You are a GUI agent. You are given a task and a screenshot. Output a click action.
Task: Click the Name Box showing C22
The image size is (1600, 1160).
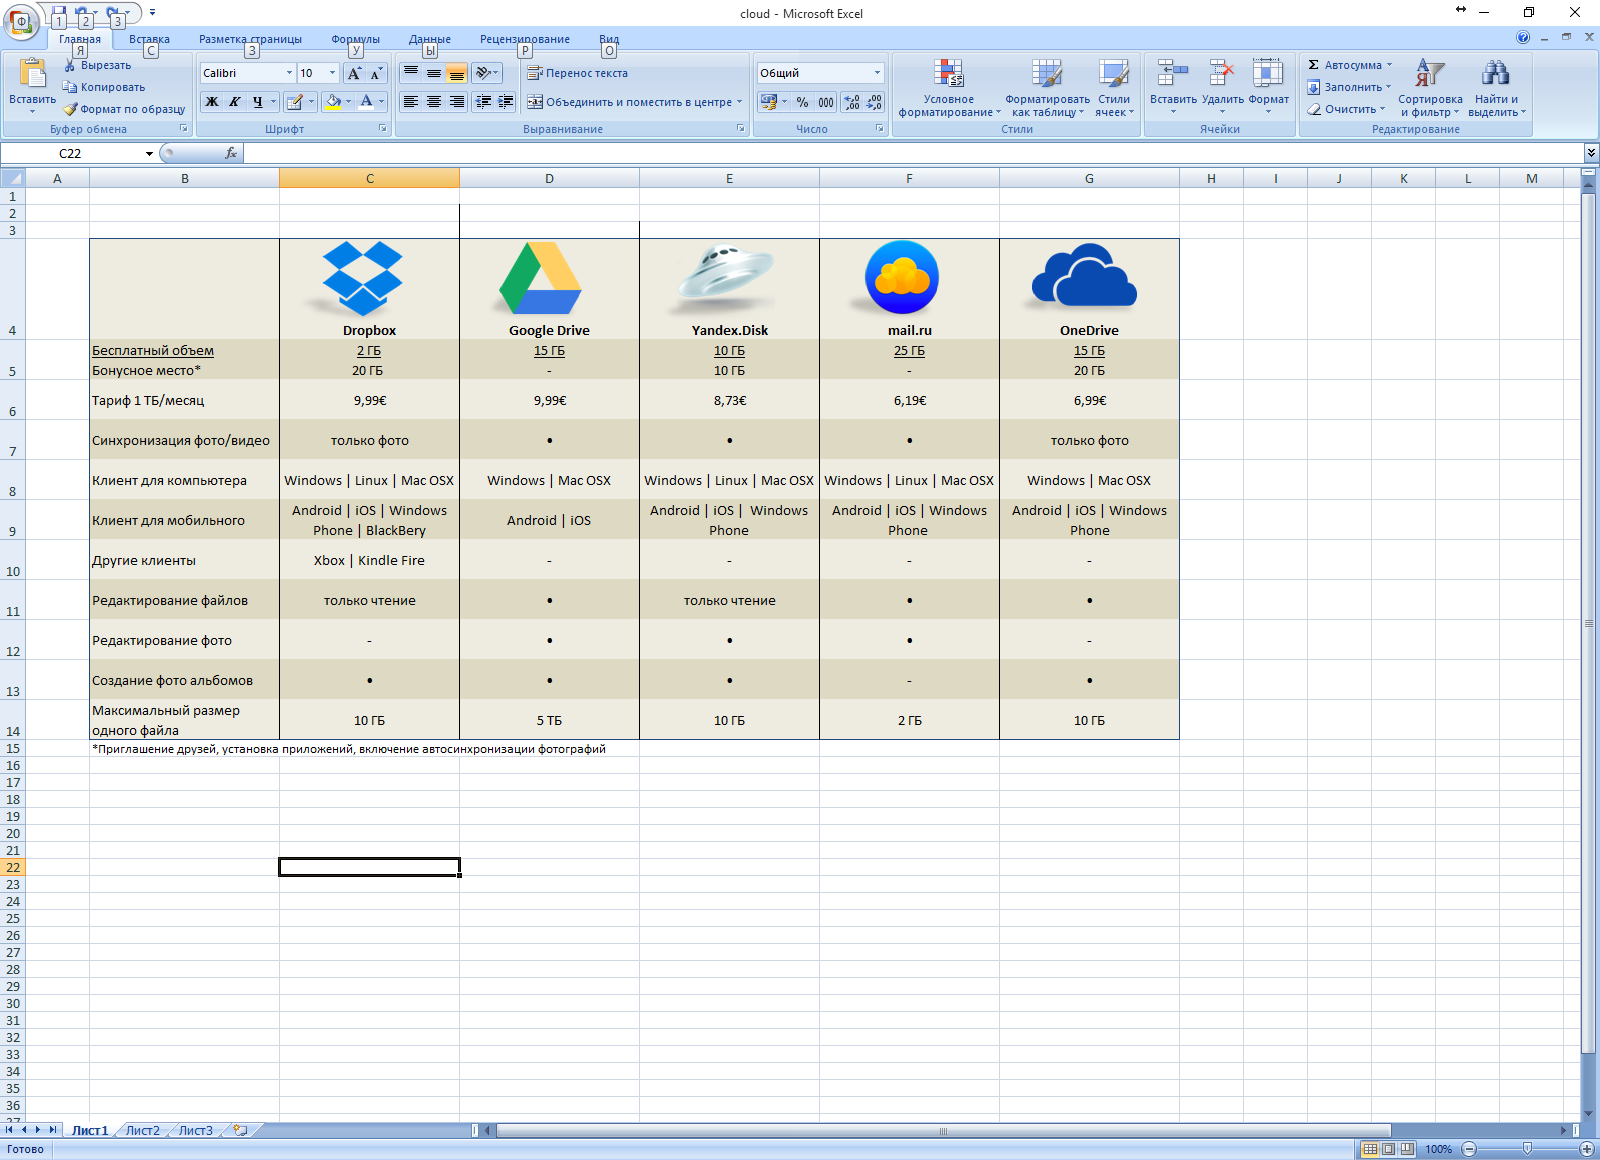[70, 153]
